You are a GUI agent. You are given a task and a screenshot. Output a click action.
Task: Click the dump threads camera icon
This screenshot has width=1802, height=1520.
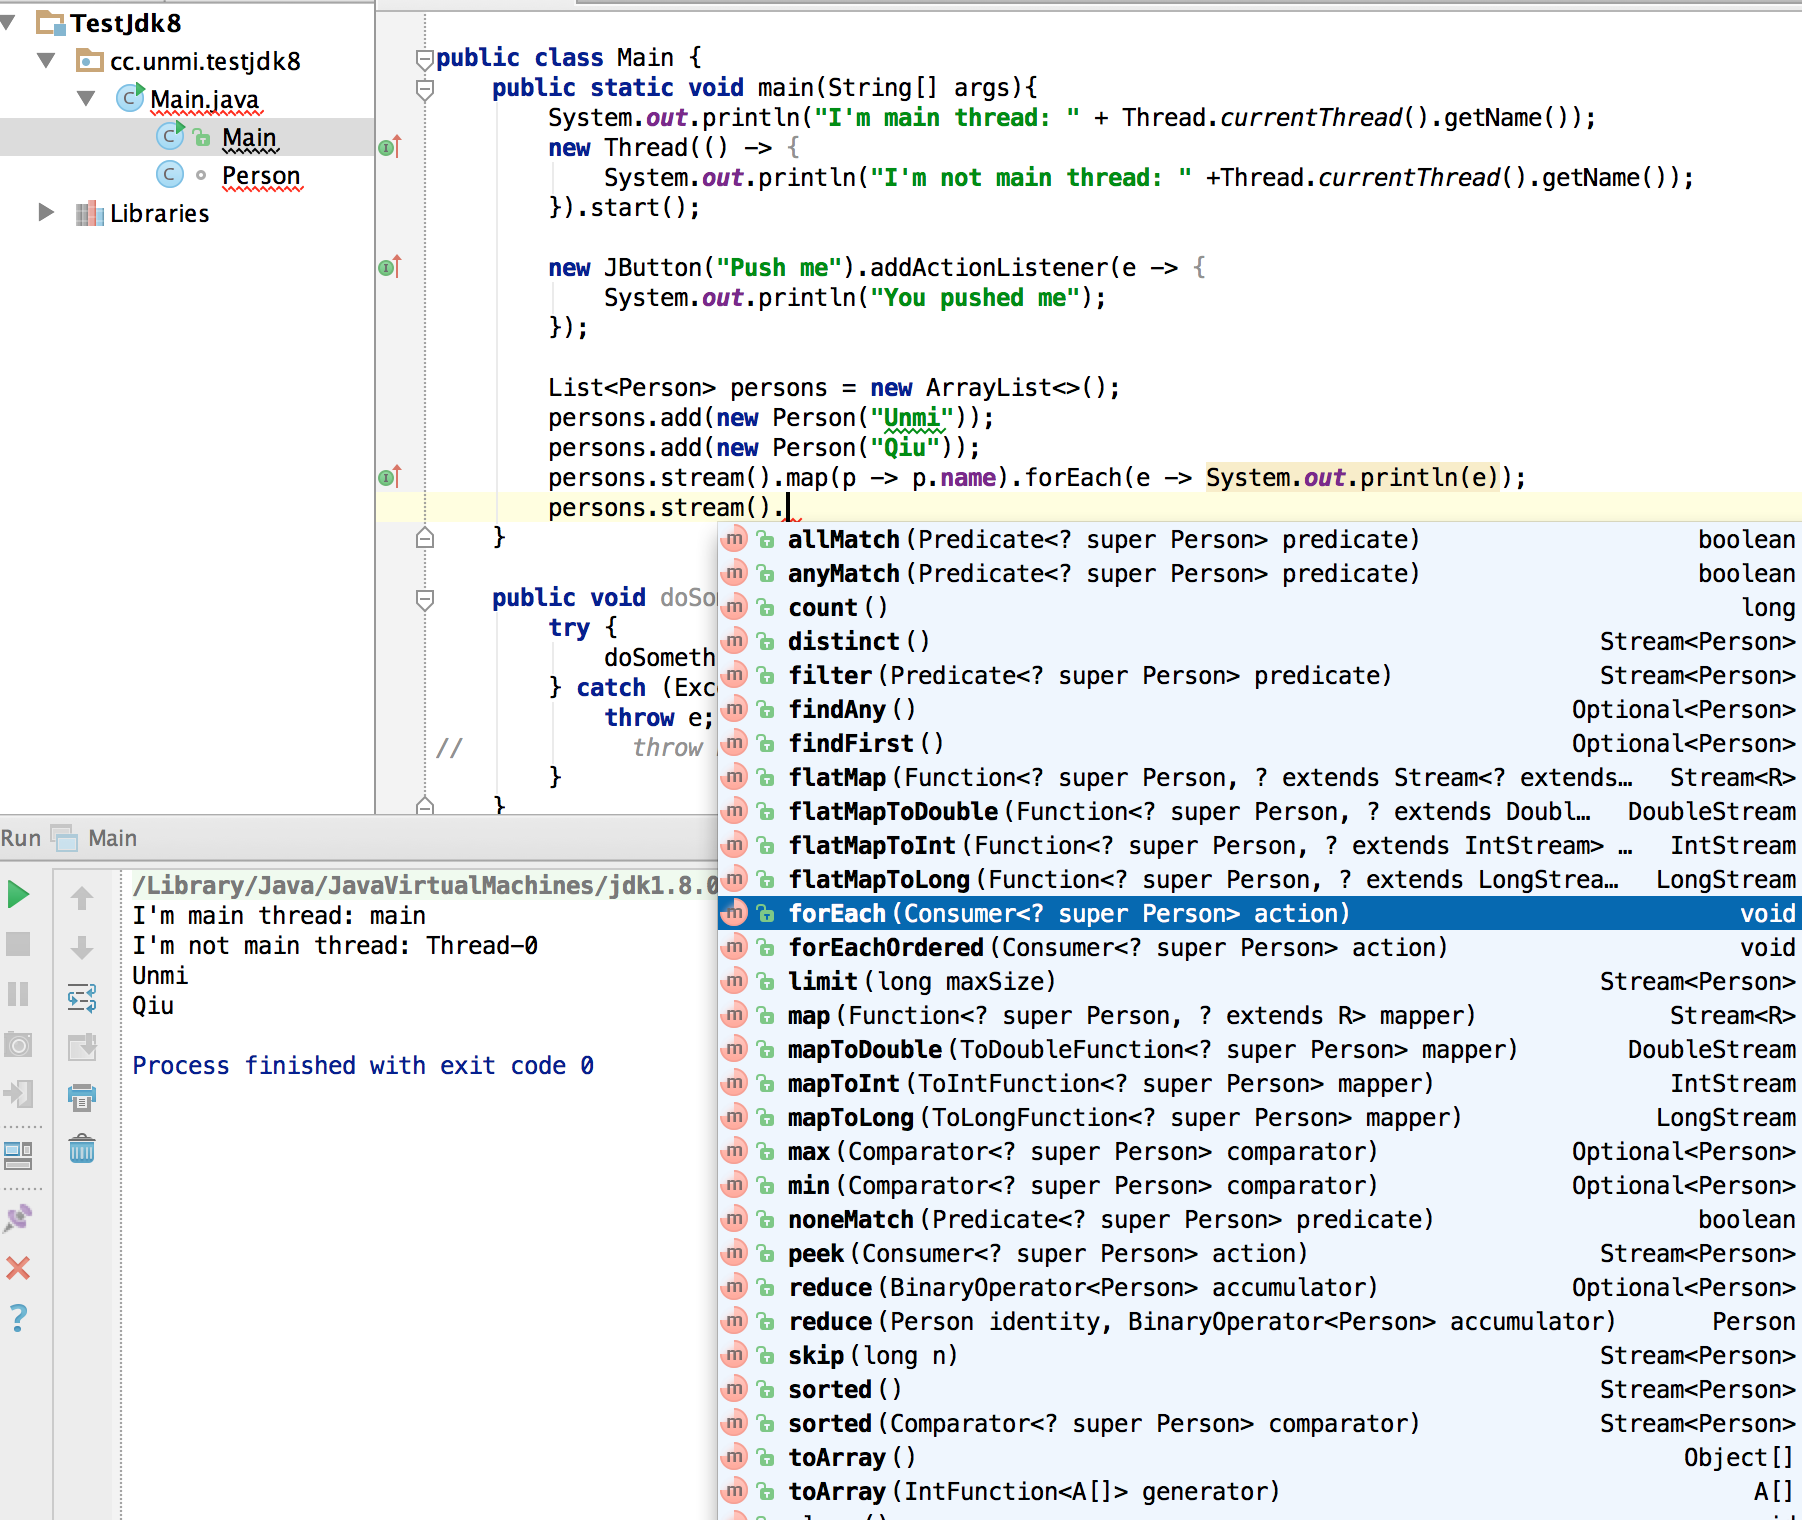click(18, 1045)
